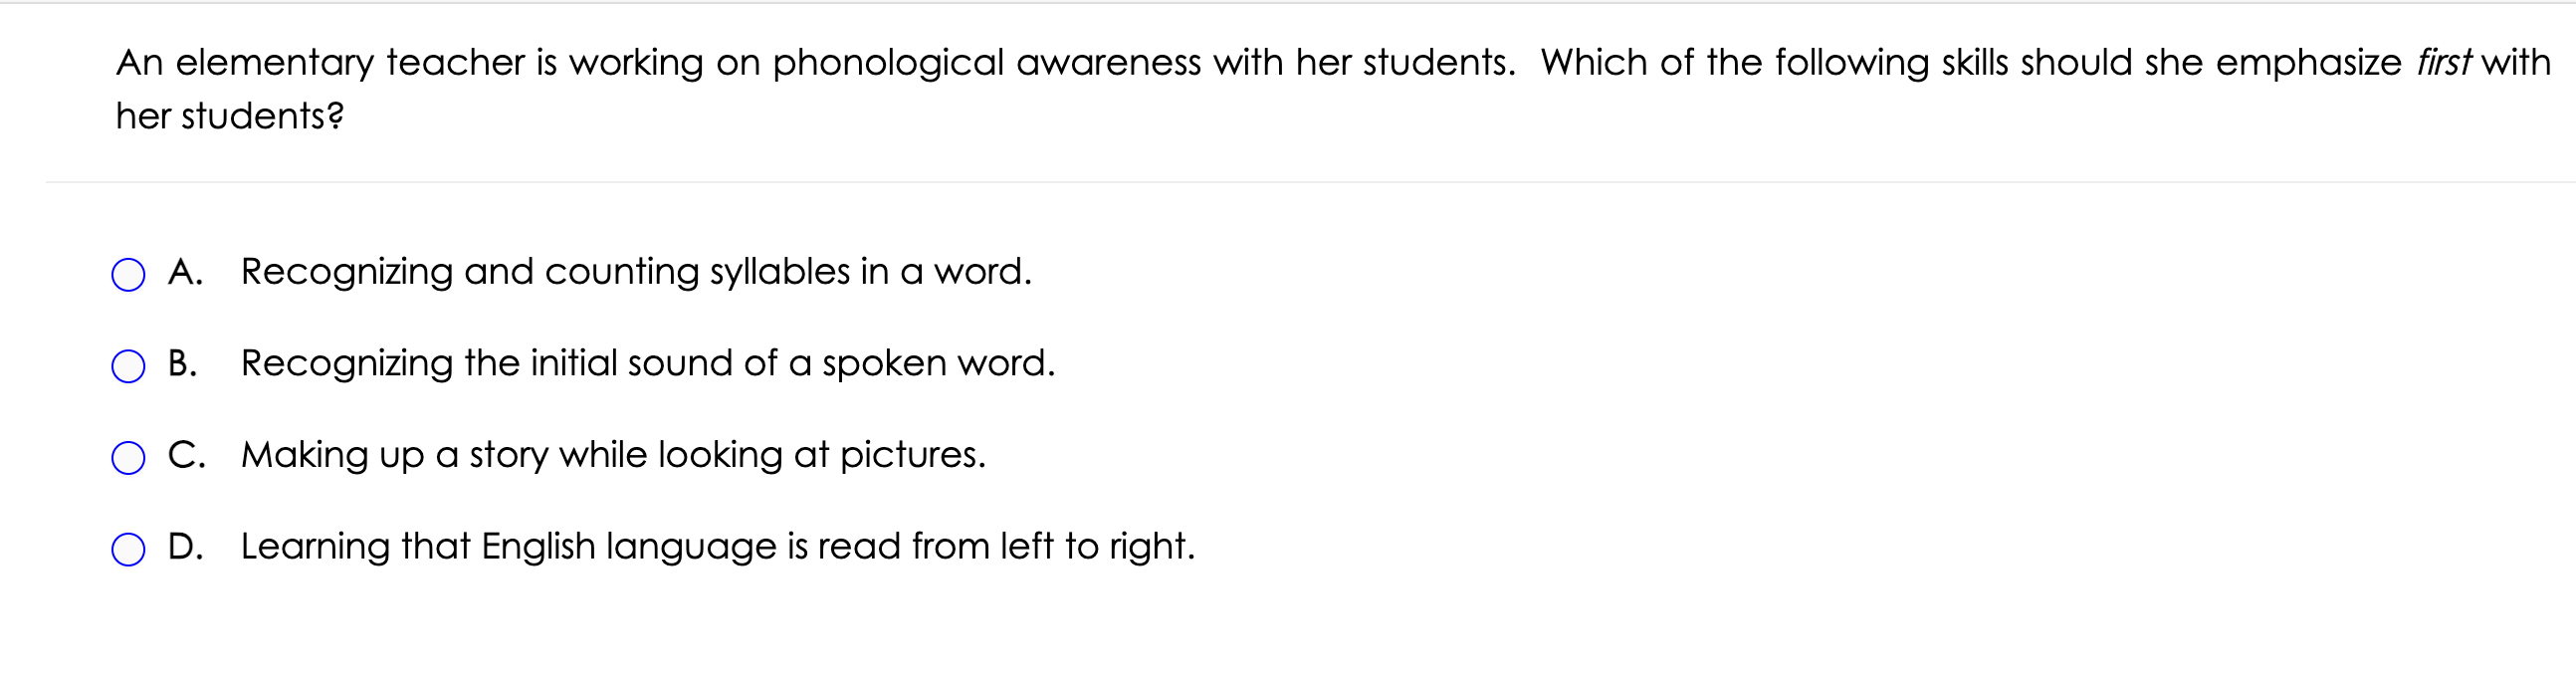Click the 'D.' option letter label
This screenshot has width=2576, height=675.
tap(186, 546)
